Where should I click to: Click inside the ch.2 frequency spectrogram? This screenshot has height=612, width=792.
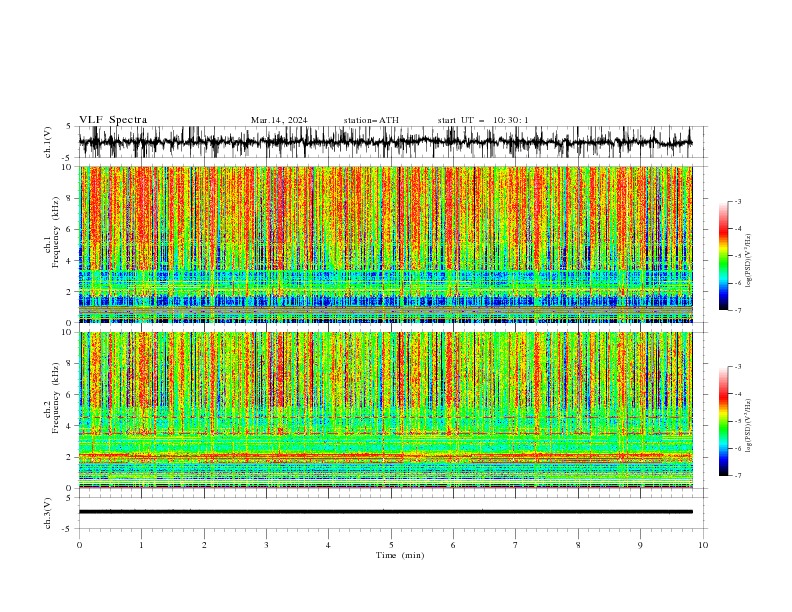[385, 410]
